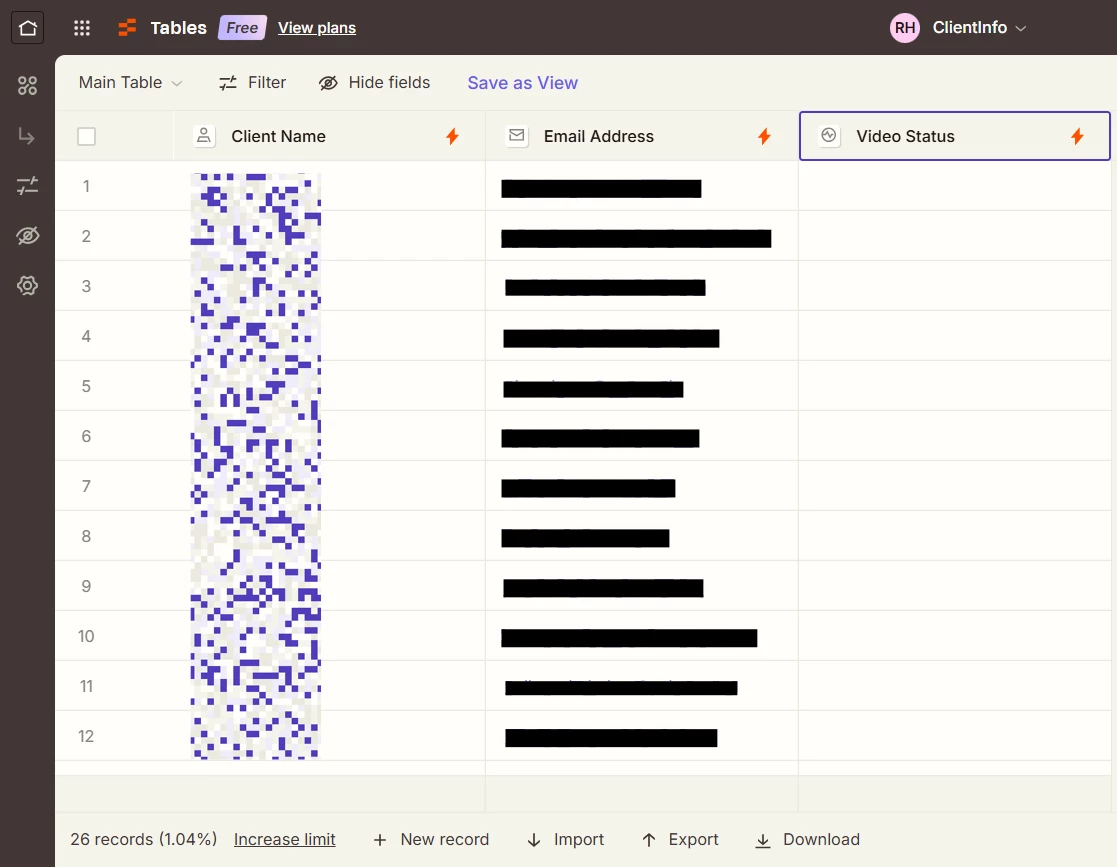The height and width of the screenshot is (867, 1117).
Task: Click the Video Status field type icon
Action: [x=828, y=136]
